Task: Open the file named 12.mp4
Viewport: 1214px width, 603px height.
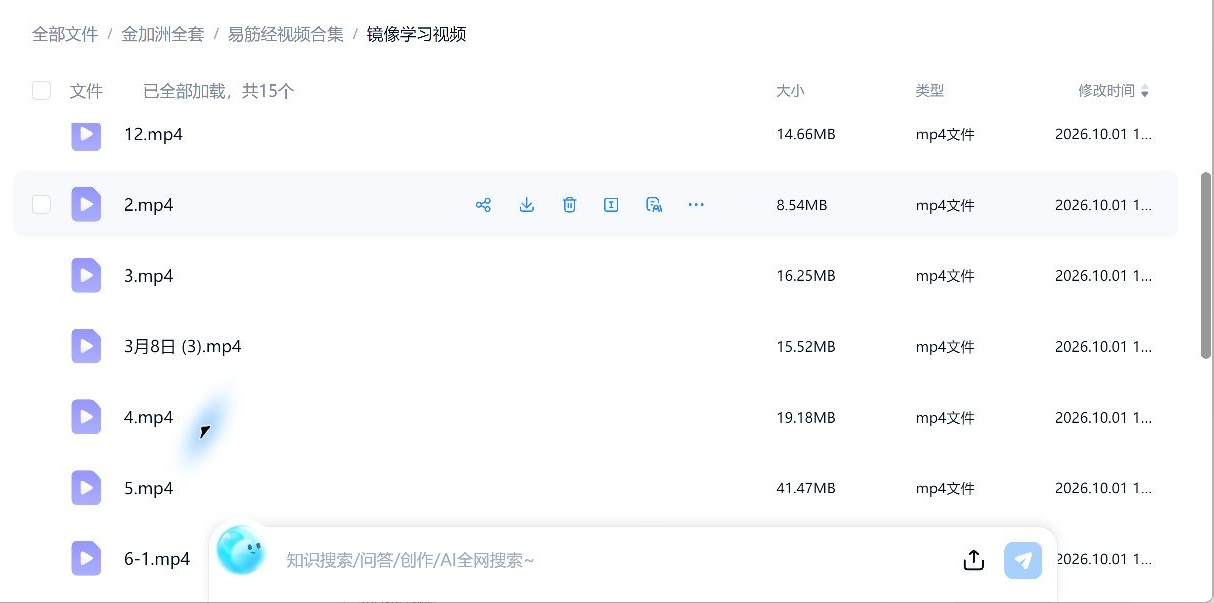Action: point(153,134)
